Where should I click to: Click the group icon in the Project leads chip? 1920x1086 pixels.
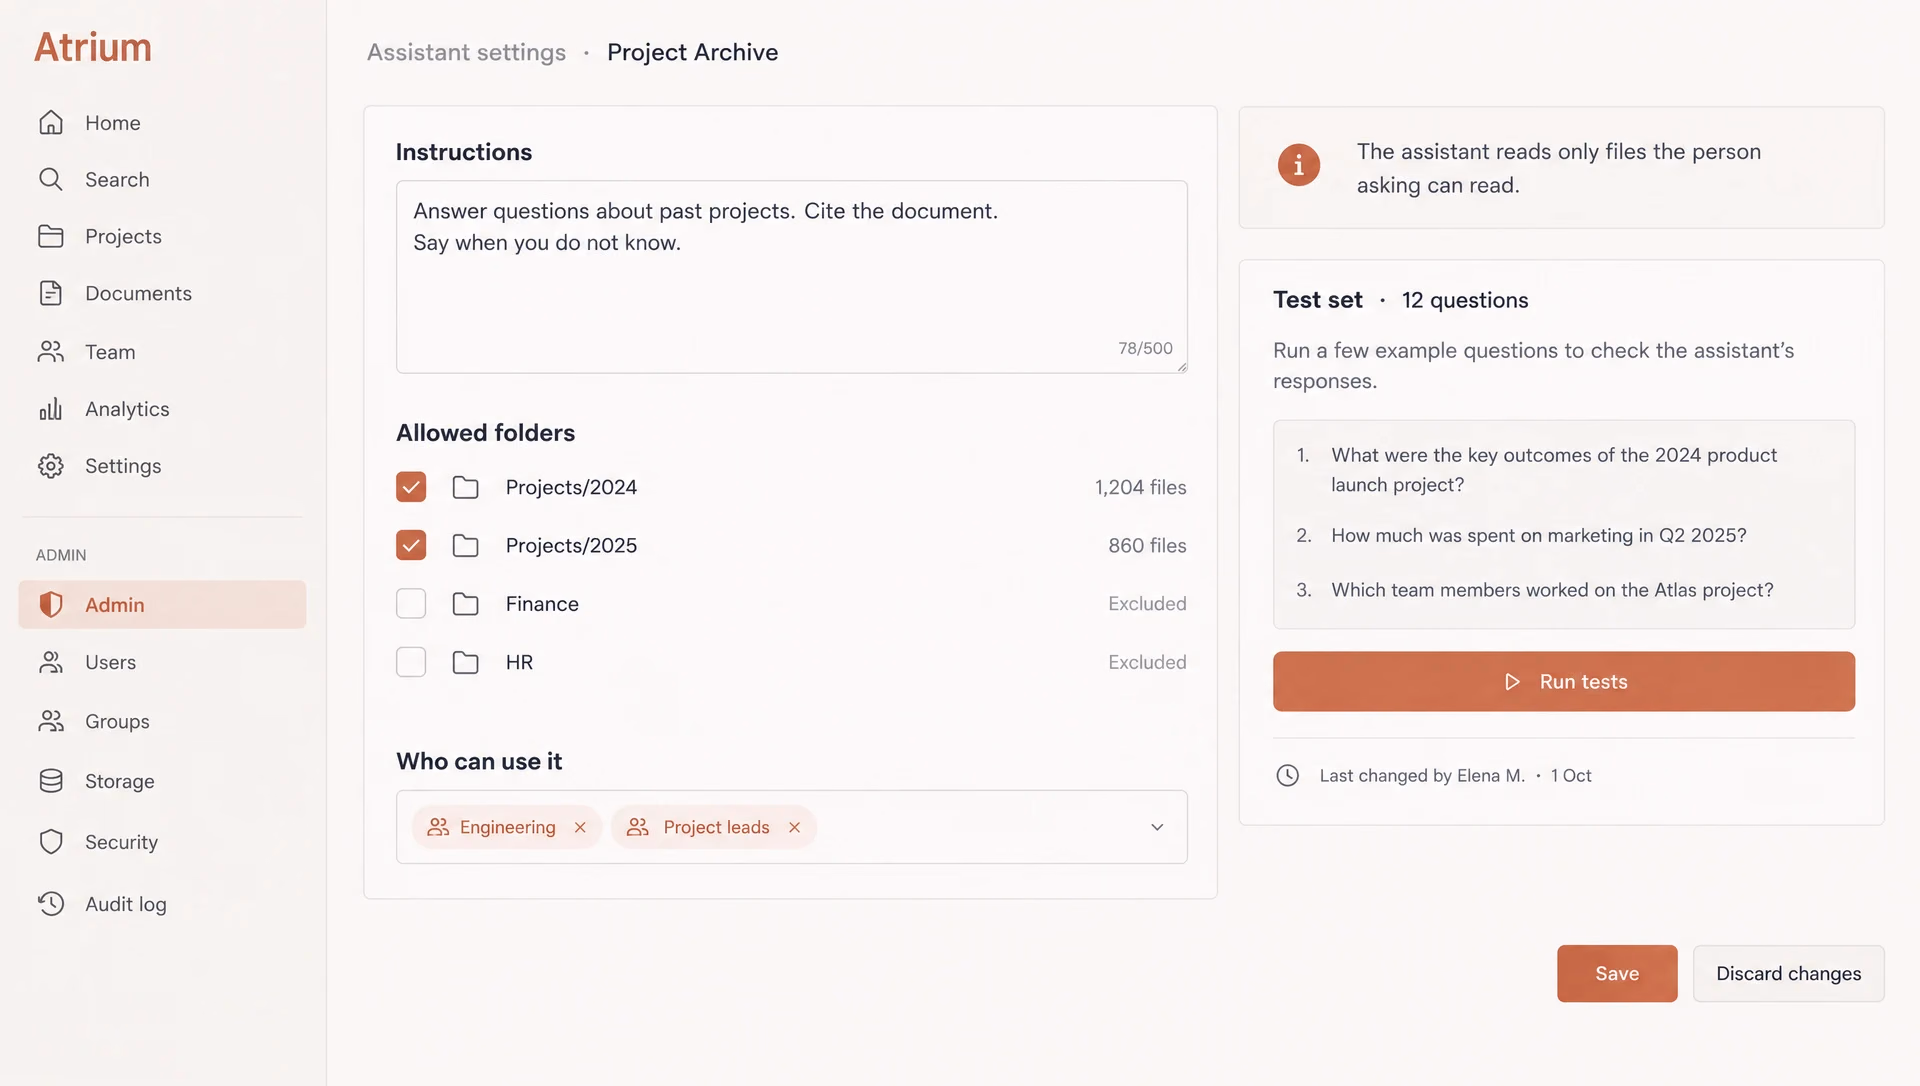click(638, 827)
